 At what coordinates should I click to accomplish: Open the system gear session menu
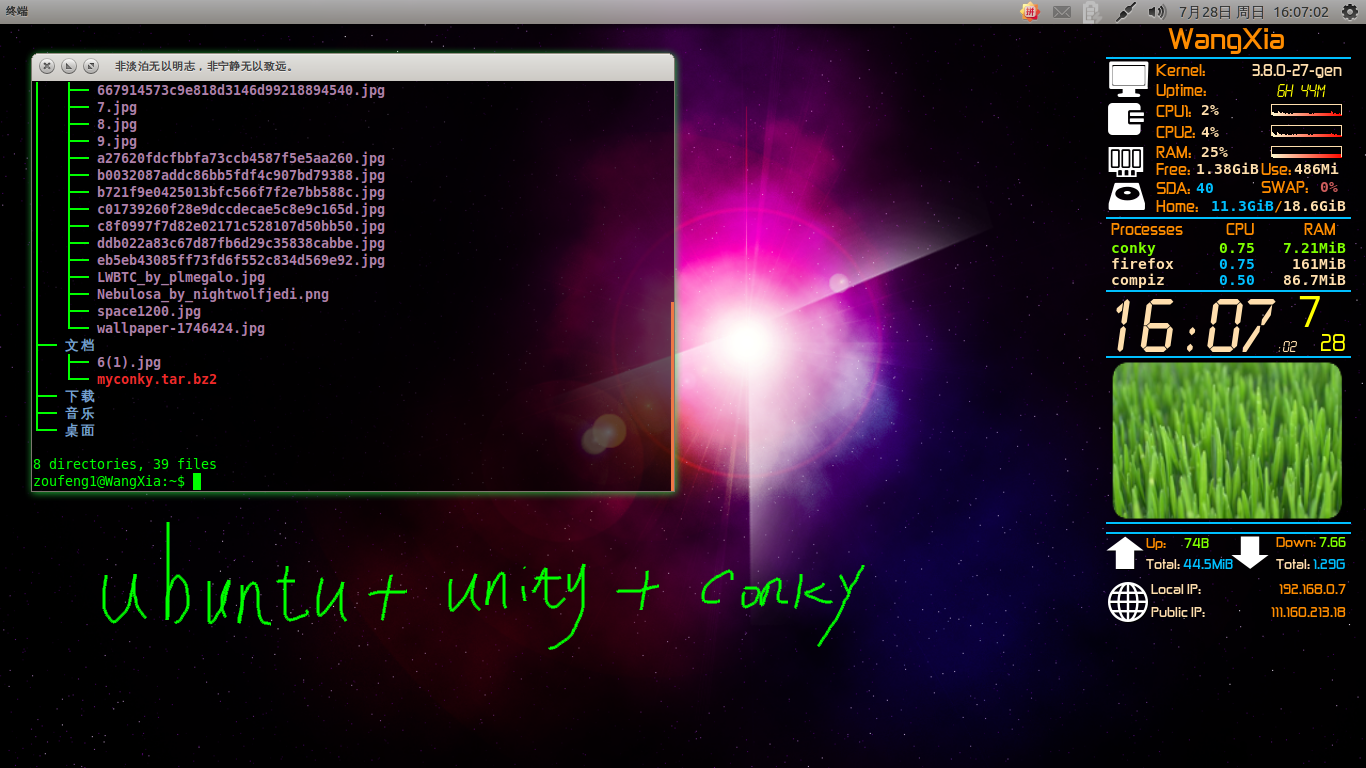coord(1349,12)
